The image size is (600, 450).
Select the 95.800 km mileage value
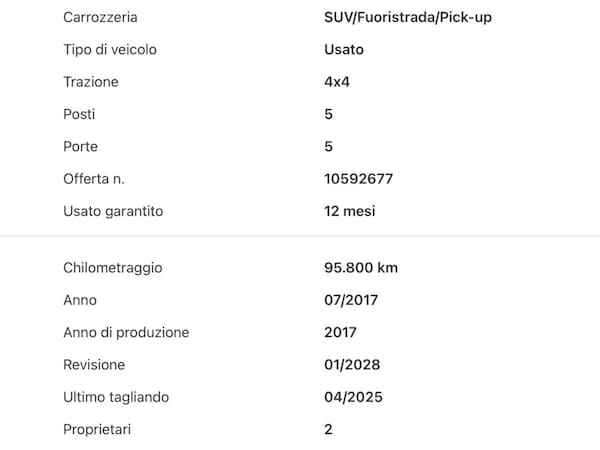click(361, 268)
